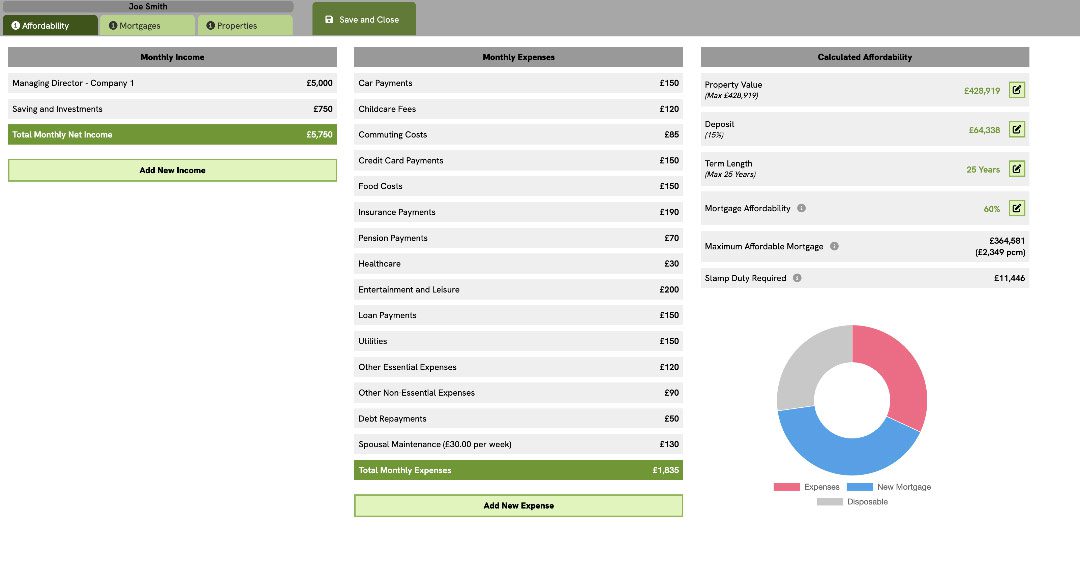Click the info icon on the Properties tab
This screenshot has height=584, width=1080.
[x=211, y=25]
